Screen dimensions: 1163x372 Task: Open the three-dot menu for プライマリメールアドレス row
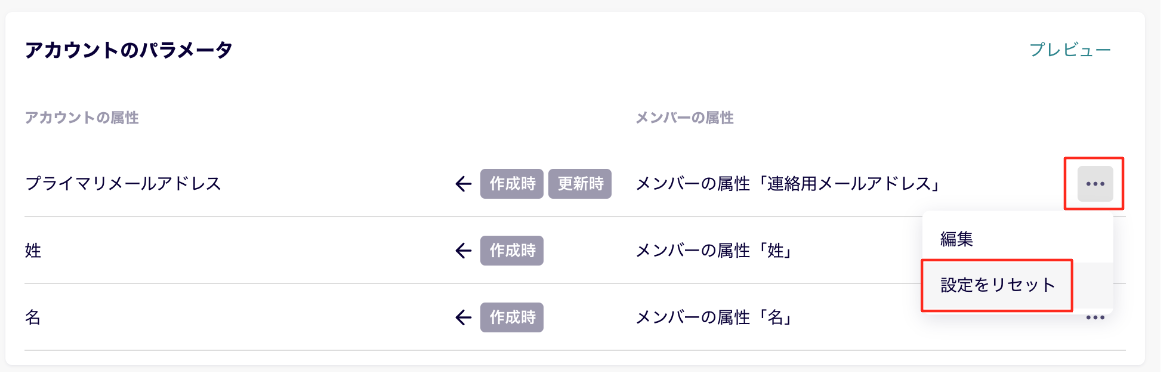click(1095, 184)
